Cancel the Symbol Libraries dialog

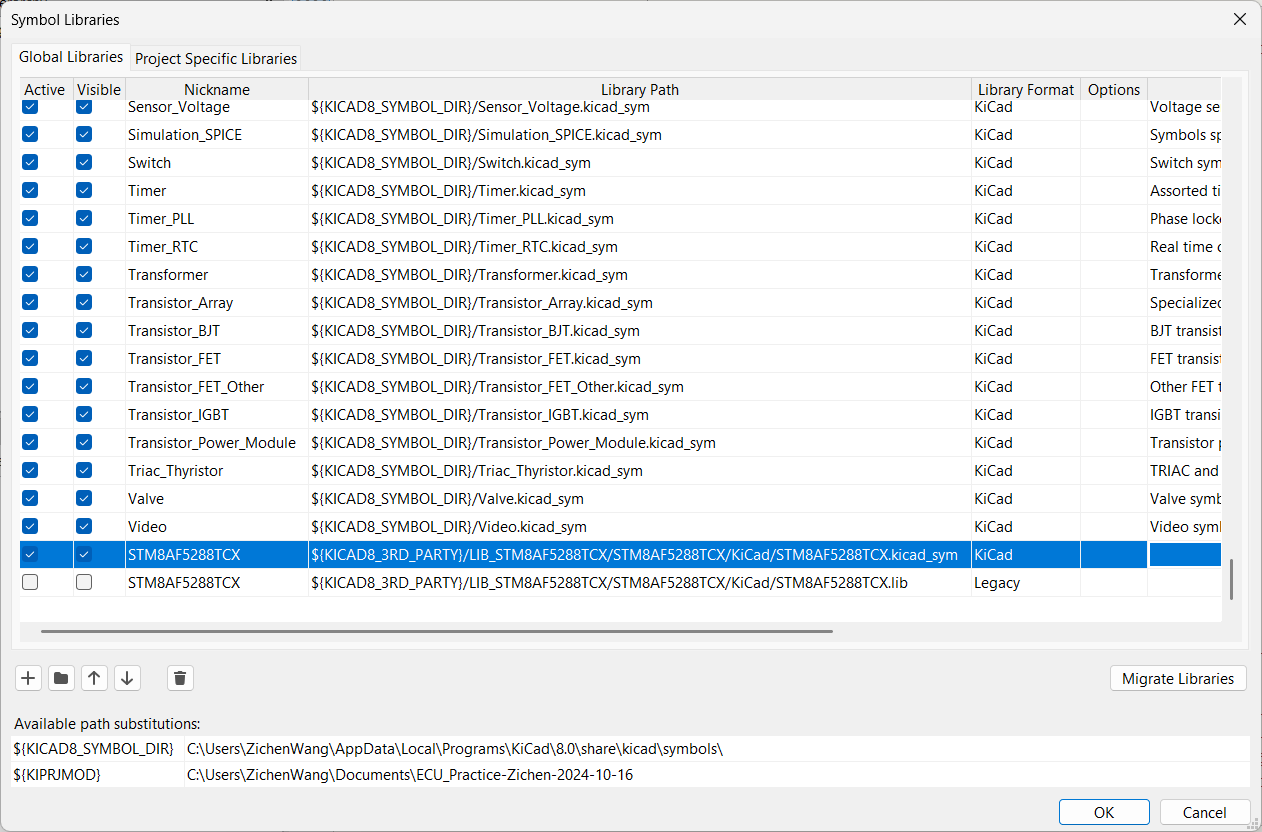[x=1204, y=812]
